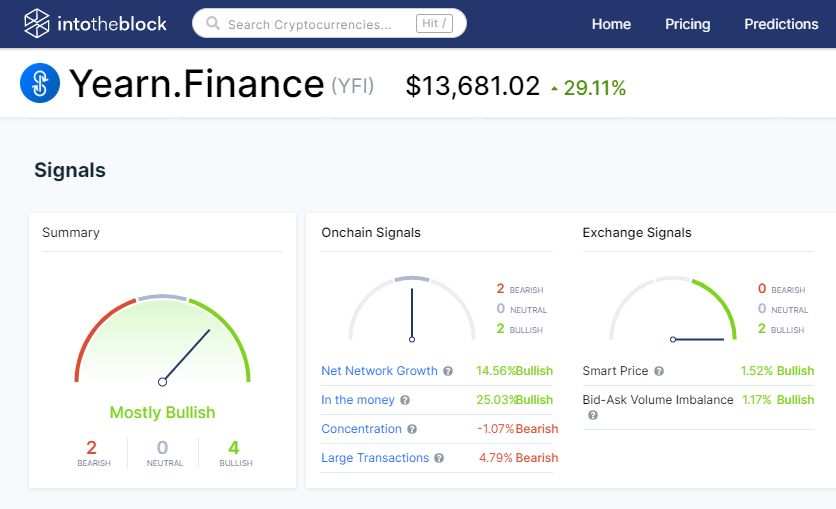This screenshot has height=509, width=836.
Task: Click the Smart Price label
Action: coord(615,370)
